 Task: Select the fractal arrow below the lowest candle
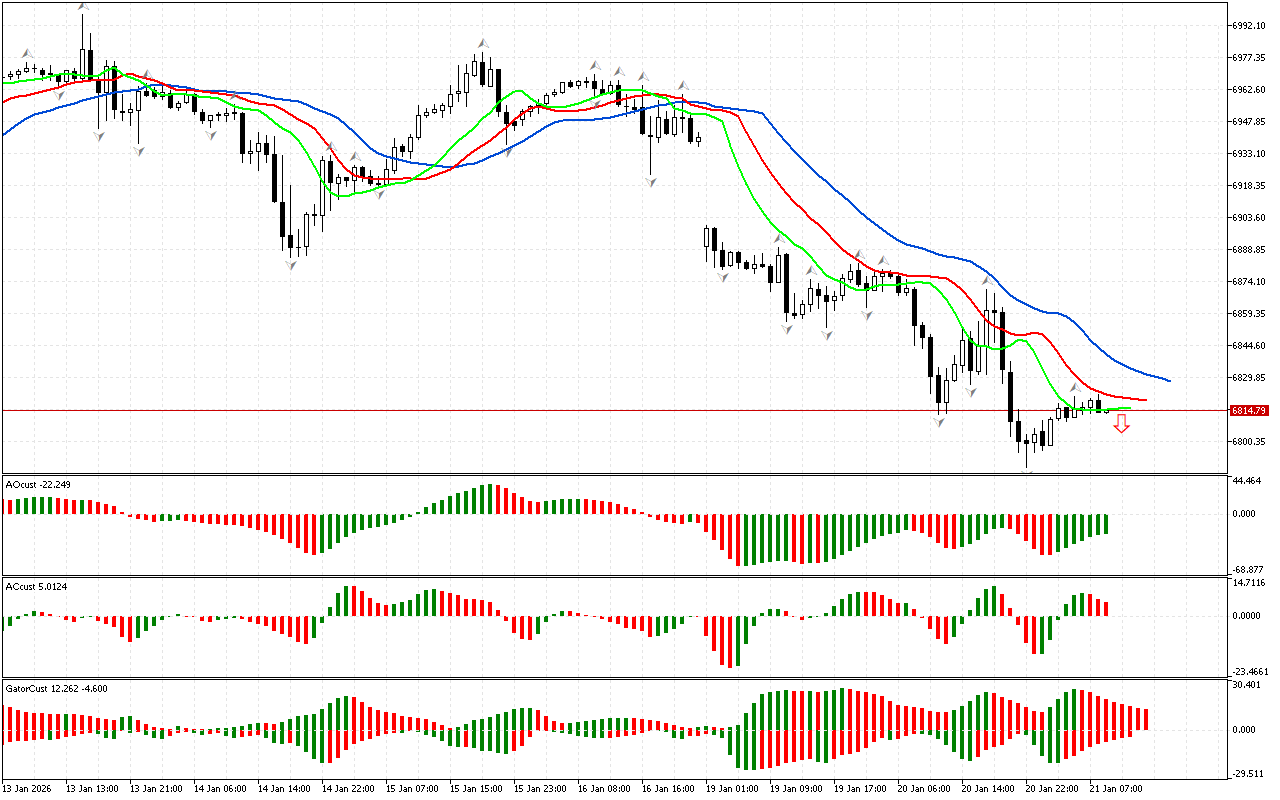click(x=1027, y=469)
